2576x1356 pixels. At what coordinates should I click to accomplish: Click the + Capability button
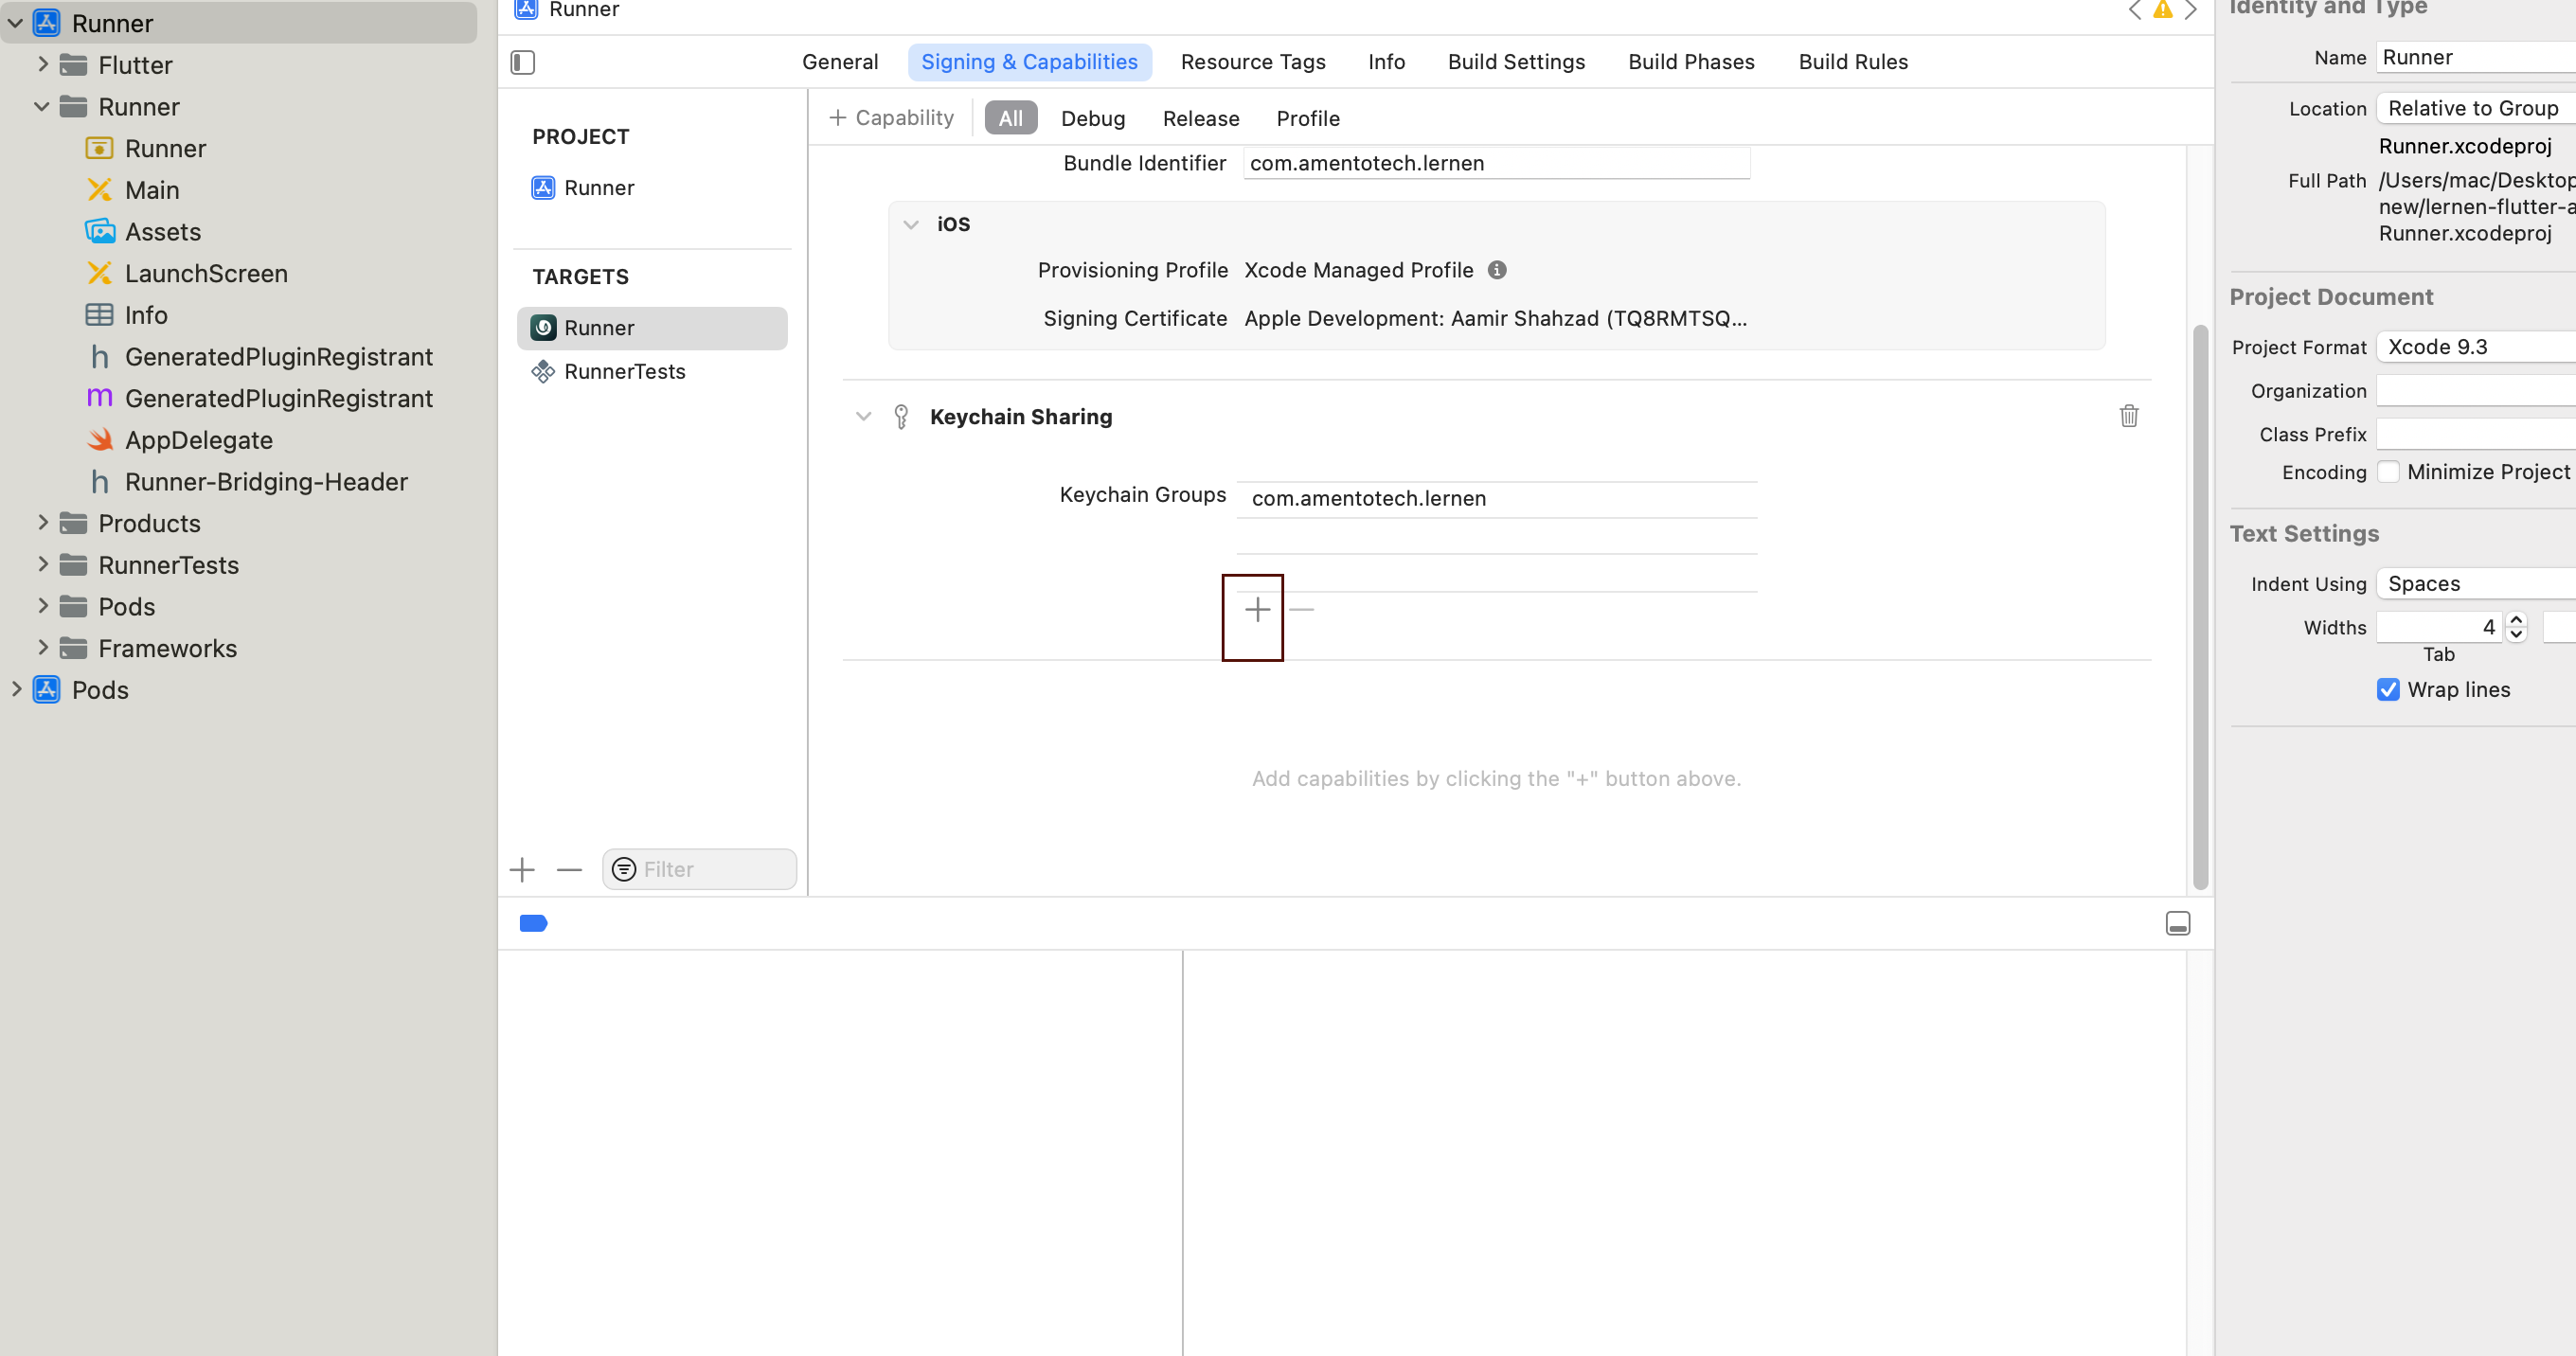891,118
